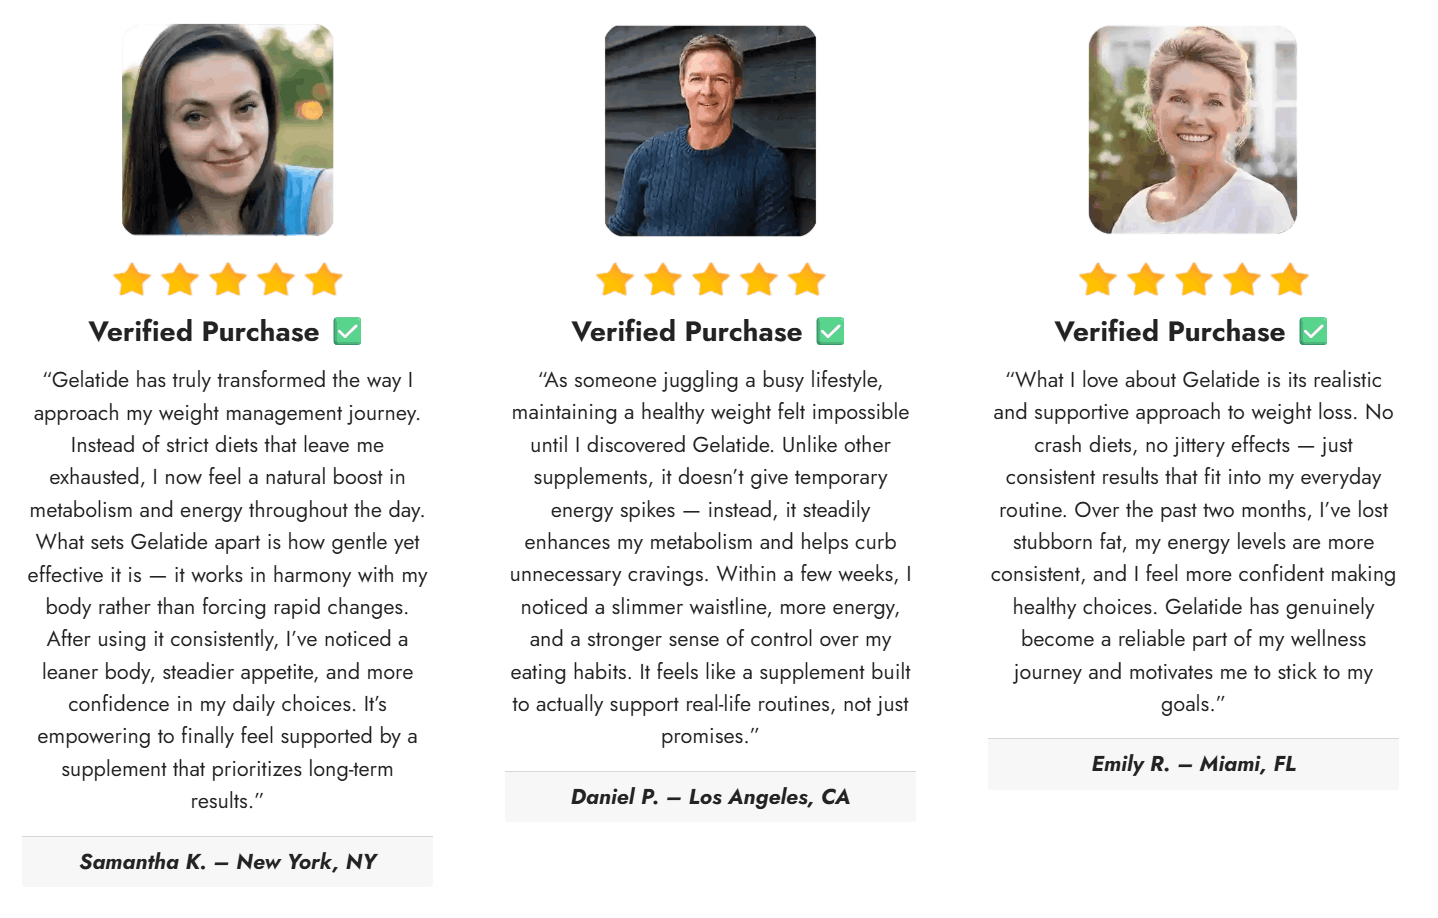Viewport: 1438px width, 918px height.
Task: Click the first star in Samantha's rating
Action: tap(132, 280)
